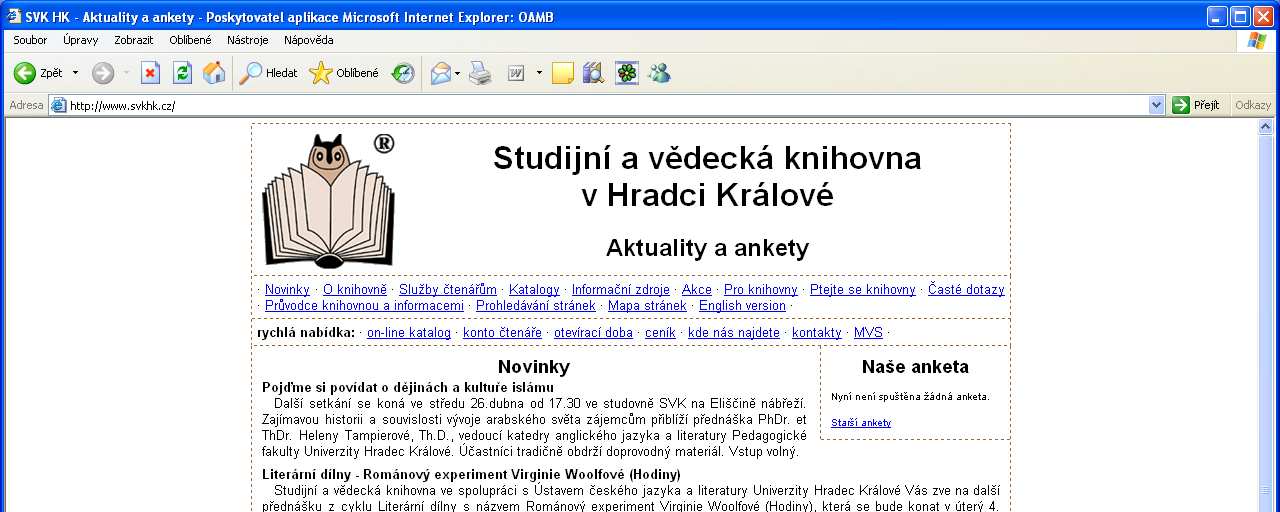Launch the ICQ flower icon
This screenshot has height=512, width=1280.
(627, 73)
